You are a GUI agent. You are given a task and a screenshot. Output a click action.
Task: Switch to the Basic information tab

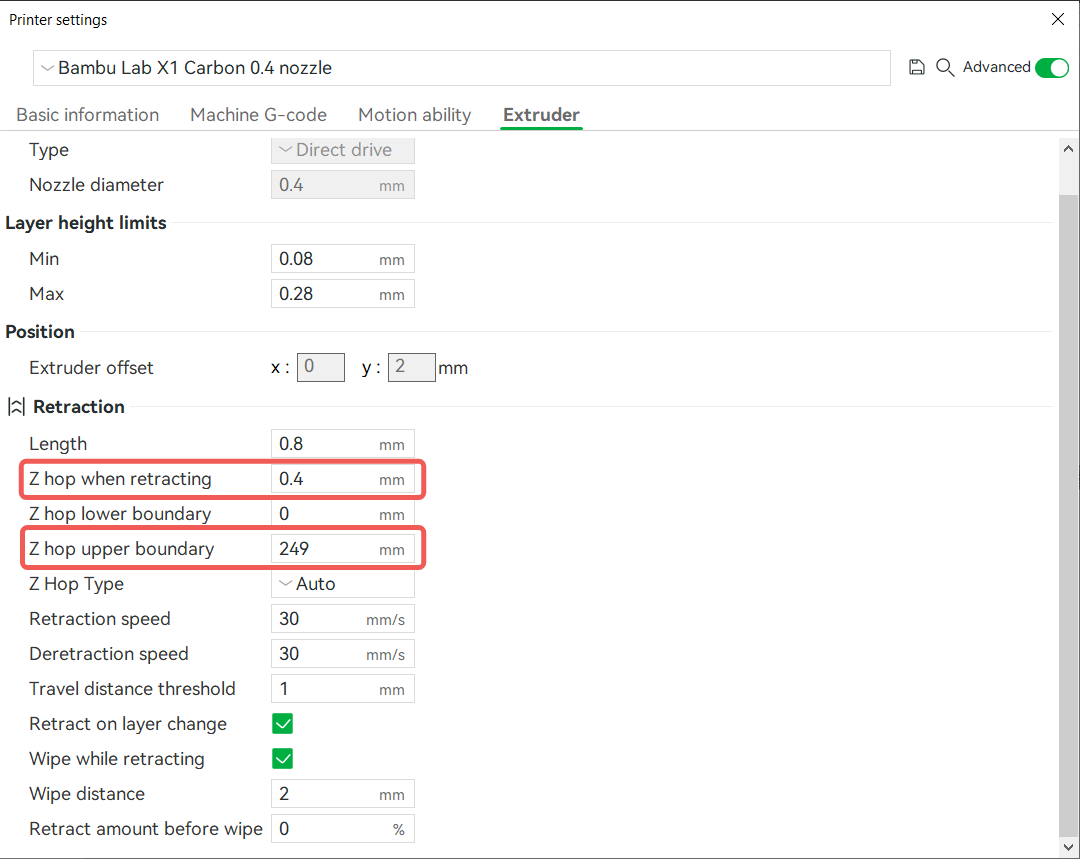[87, 114]
